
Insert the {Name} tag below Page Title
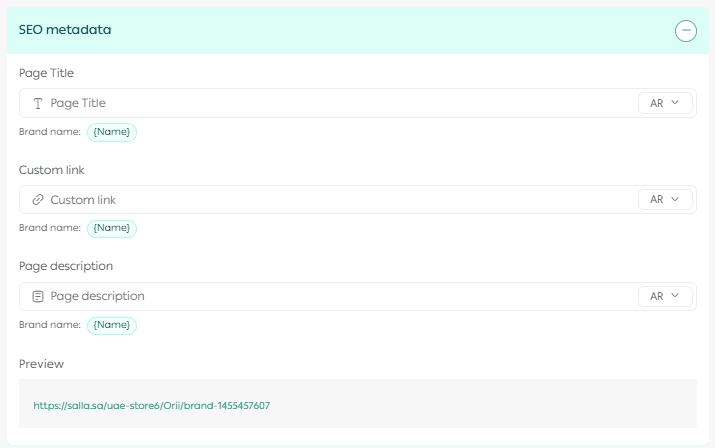click(112, 131)
